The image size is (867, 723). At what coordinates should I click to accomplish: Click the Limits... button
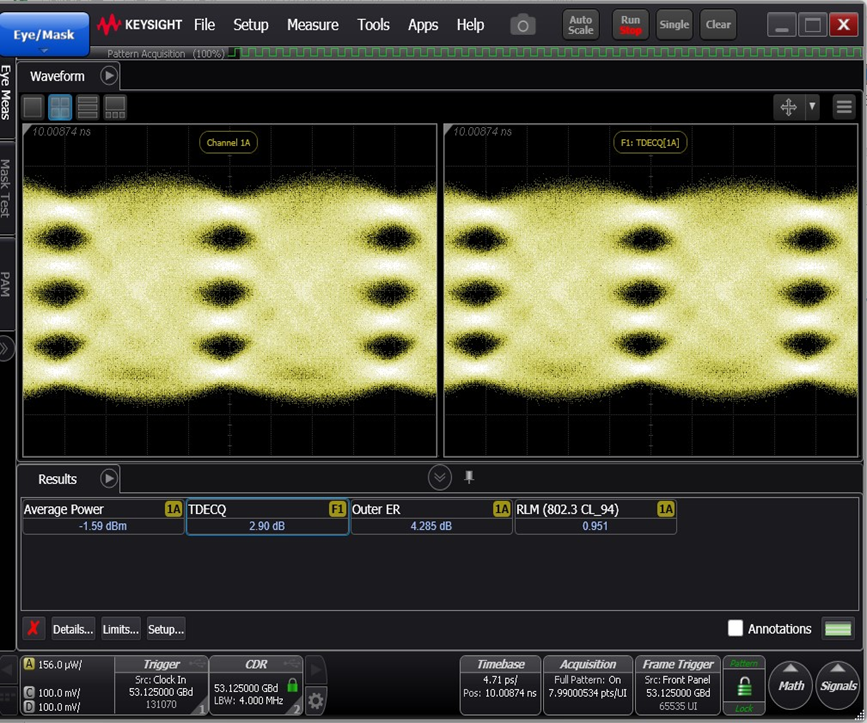point(121,629)
